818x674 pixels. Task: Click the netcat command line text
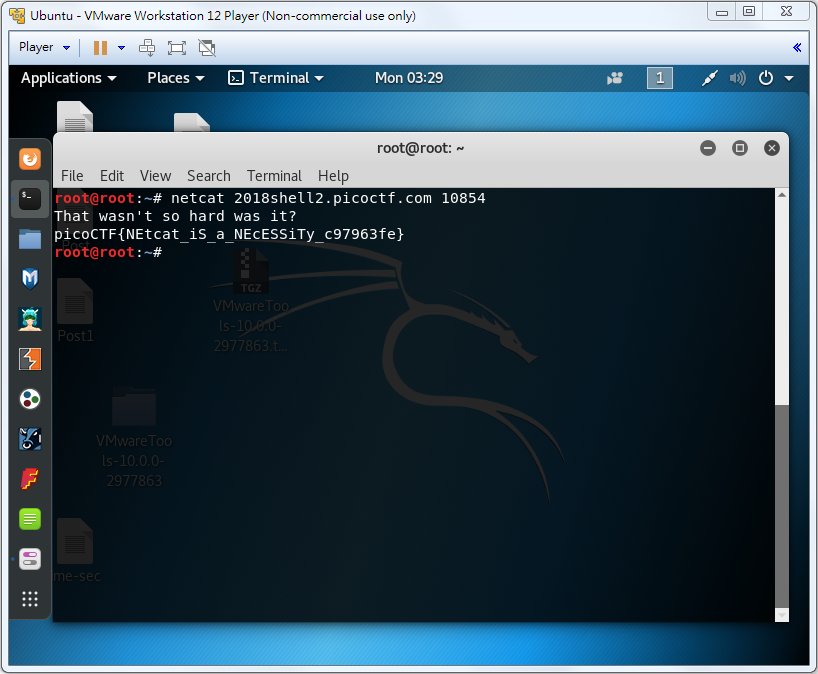pos(328,198)
